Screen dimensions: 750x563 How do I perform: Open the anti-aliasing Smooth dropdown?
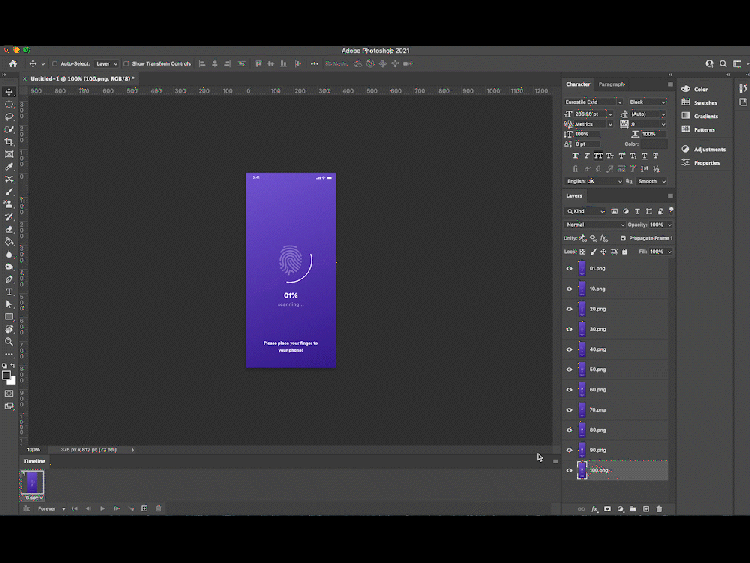tap(651, 181)
